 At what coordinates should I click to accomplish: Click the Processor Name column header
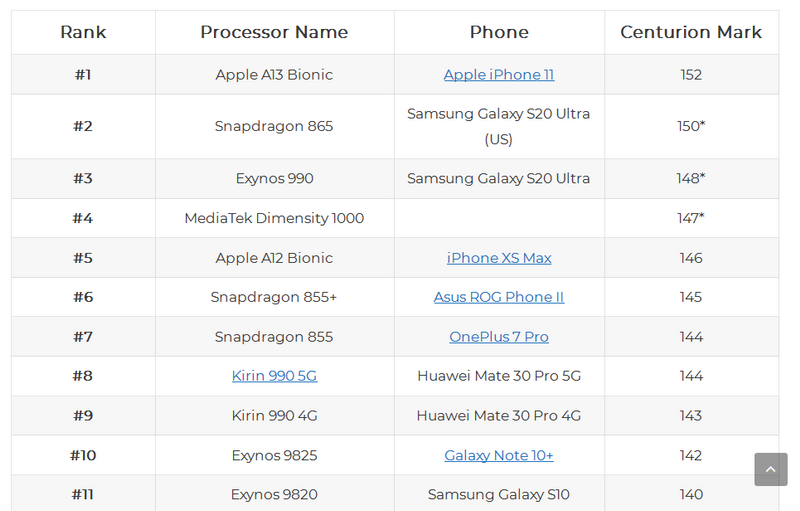274,32
